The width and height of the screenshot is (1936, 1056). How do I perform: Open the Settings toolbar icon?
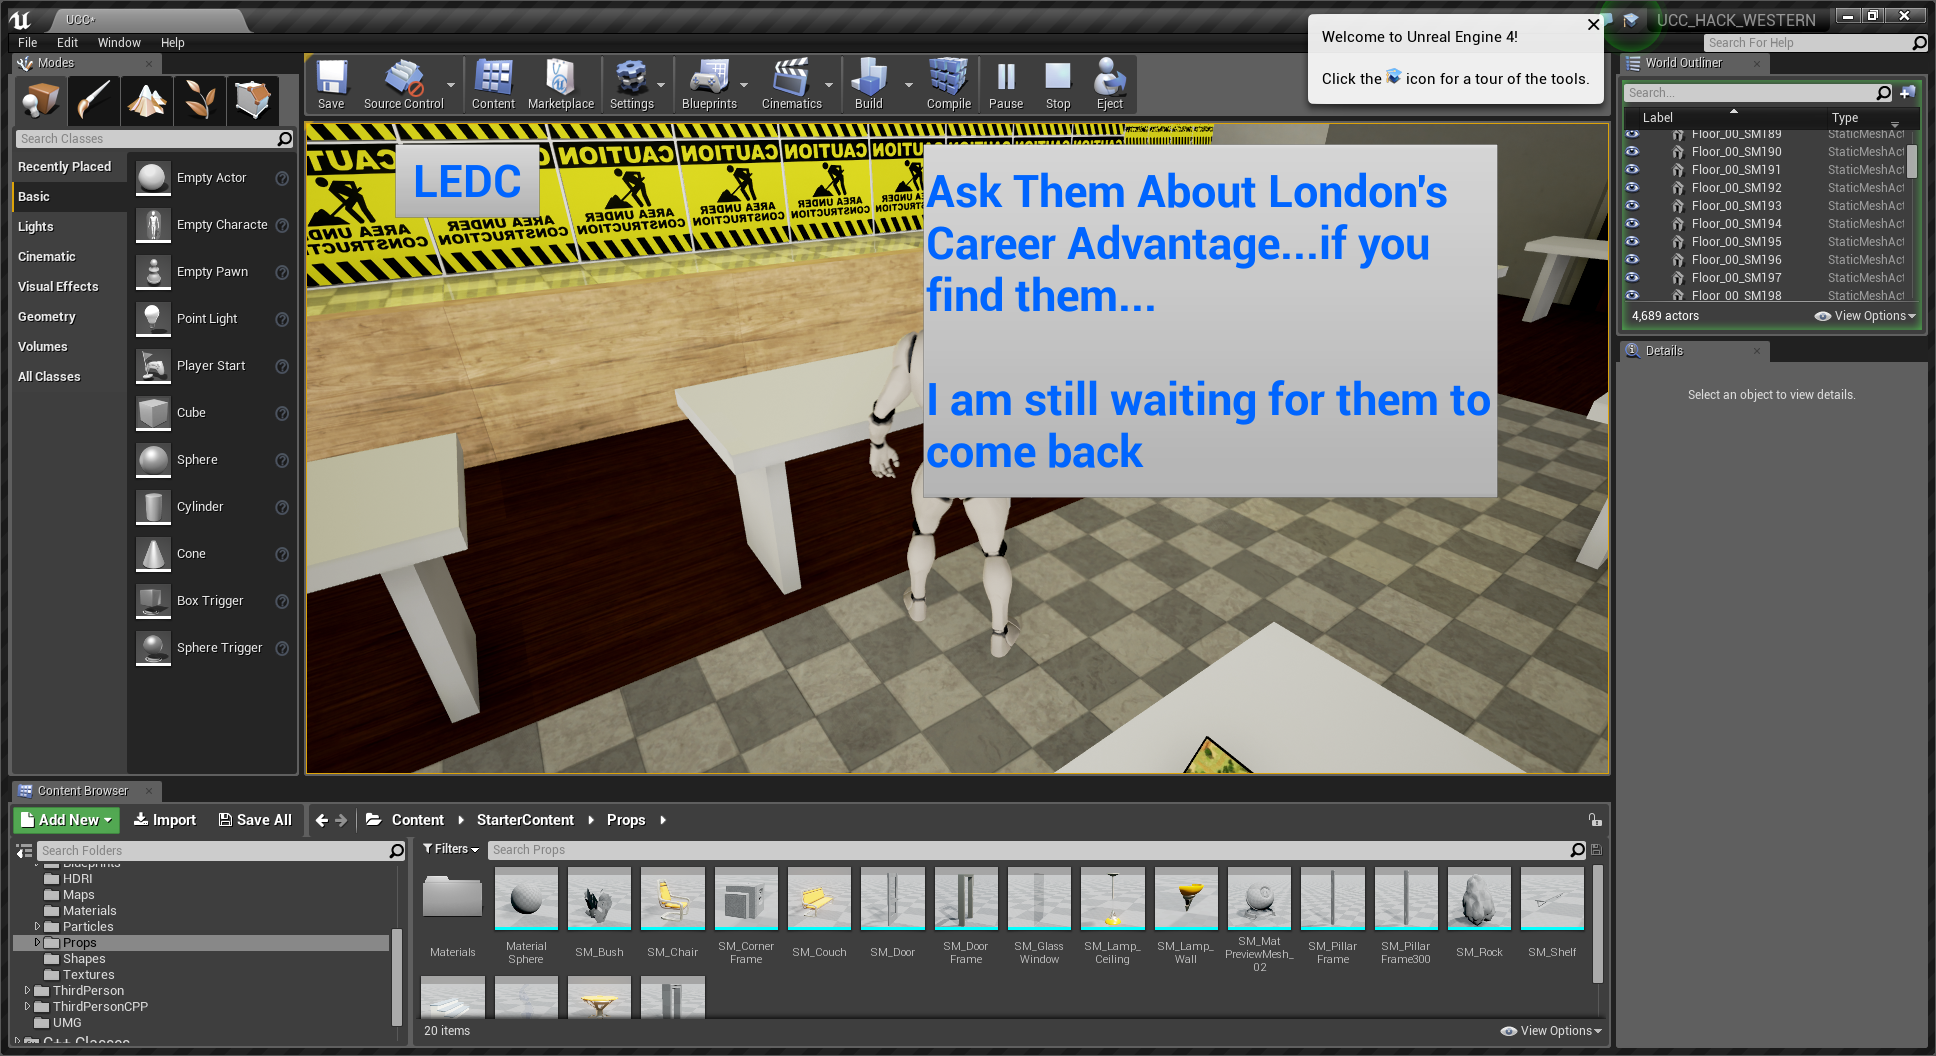[x=631, y=84]
